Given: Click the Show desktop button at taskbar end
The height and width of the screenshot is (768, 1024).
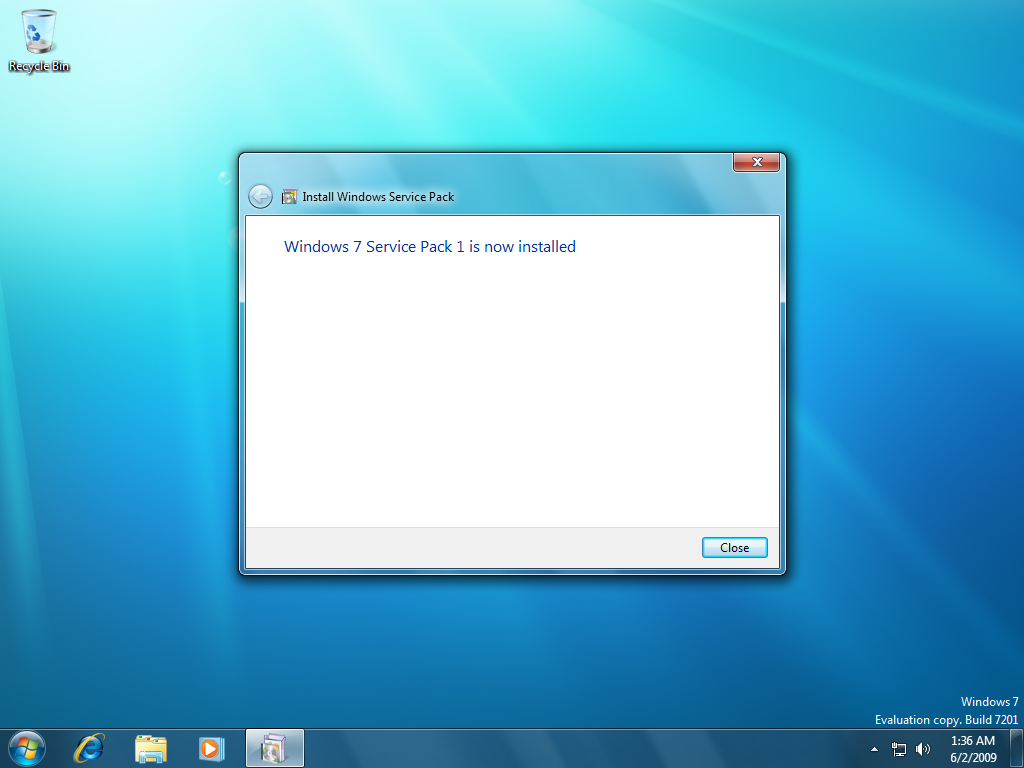Looking at the screenshot, I should click(x=1017, y=748).
